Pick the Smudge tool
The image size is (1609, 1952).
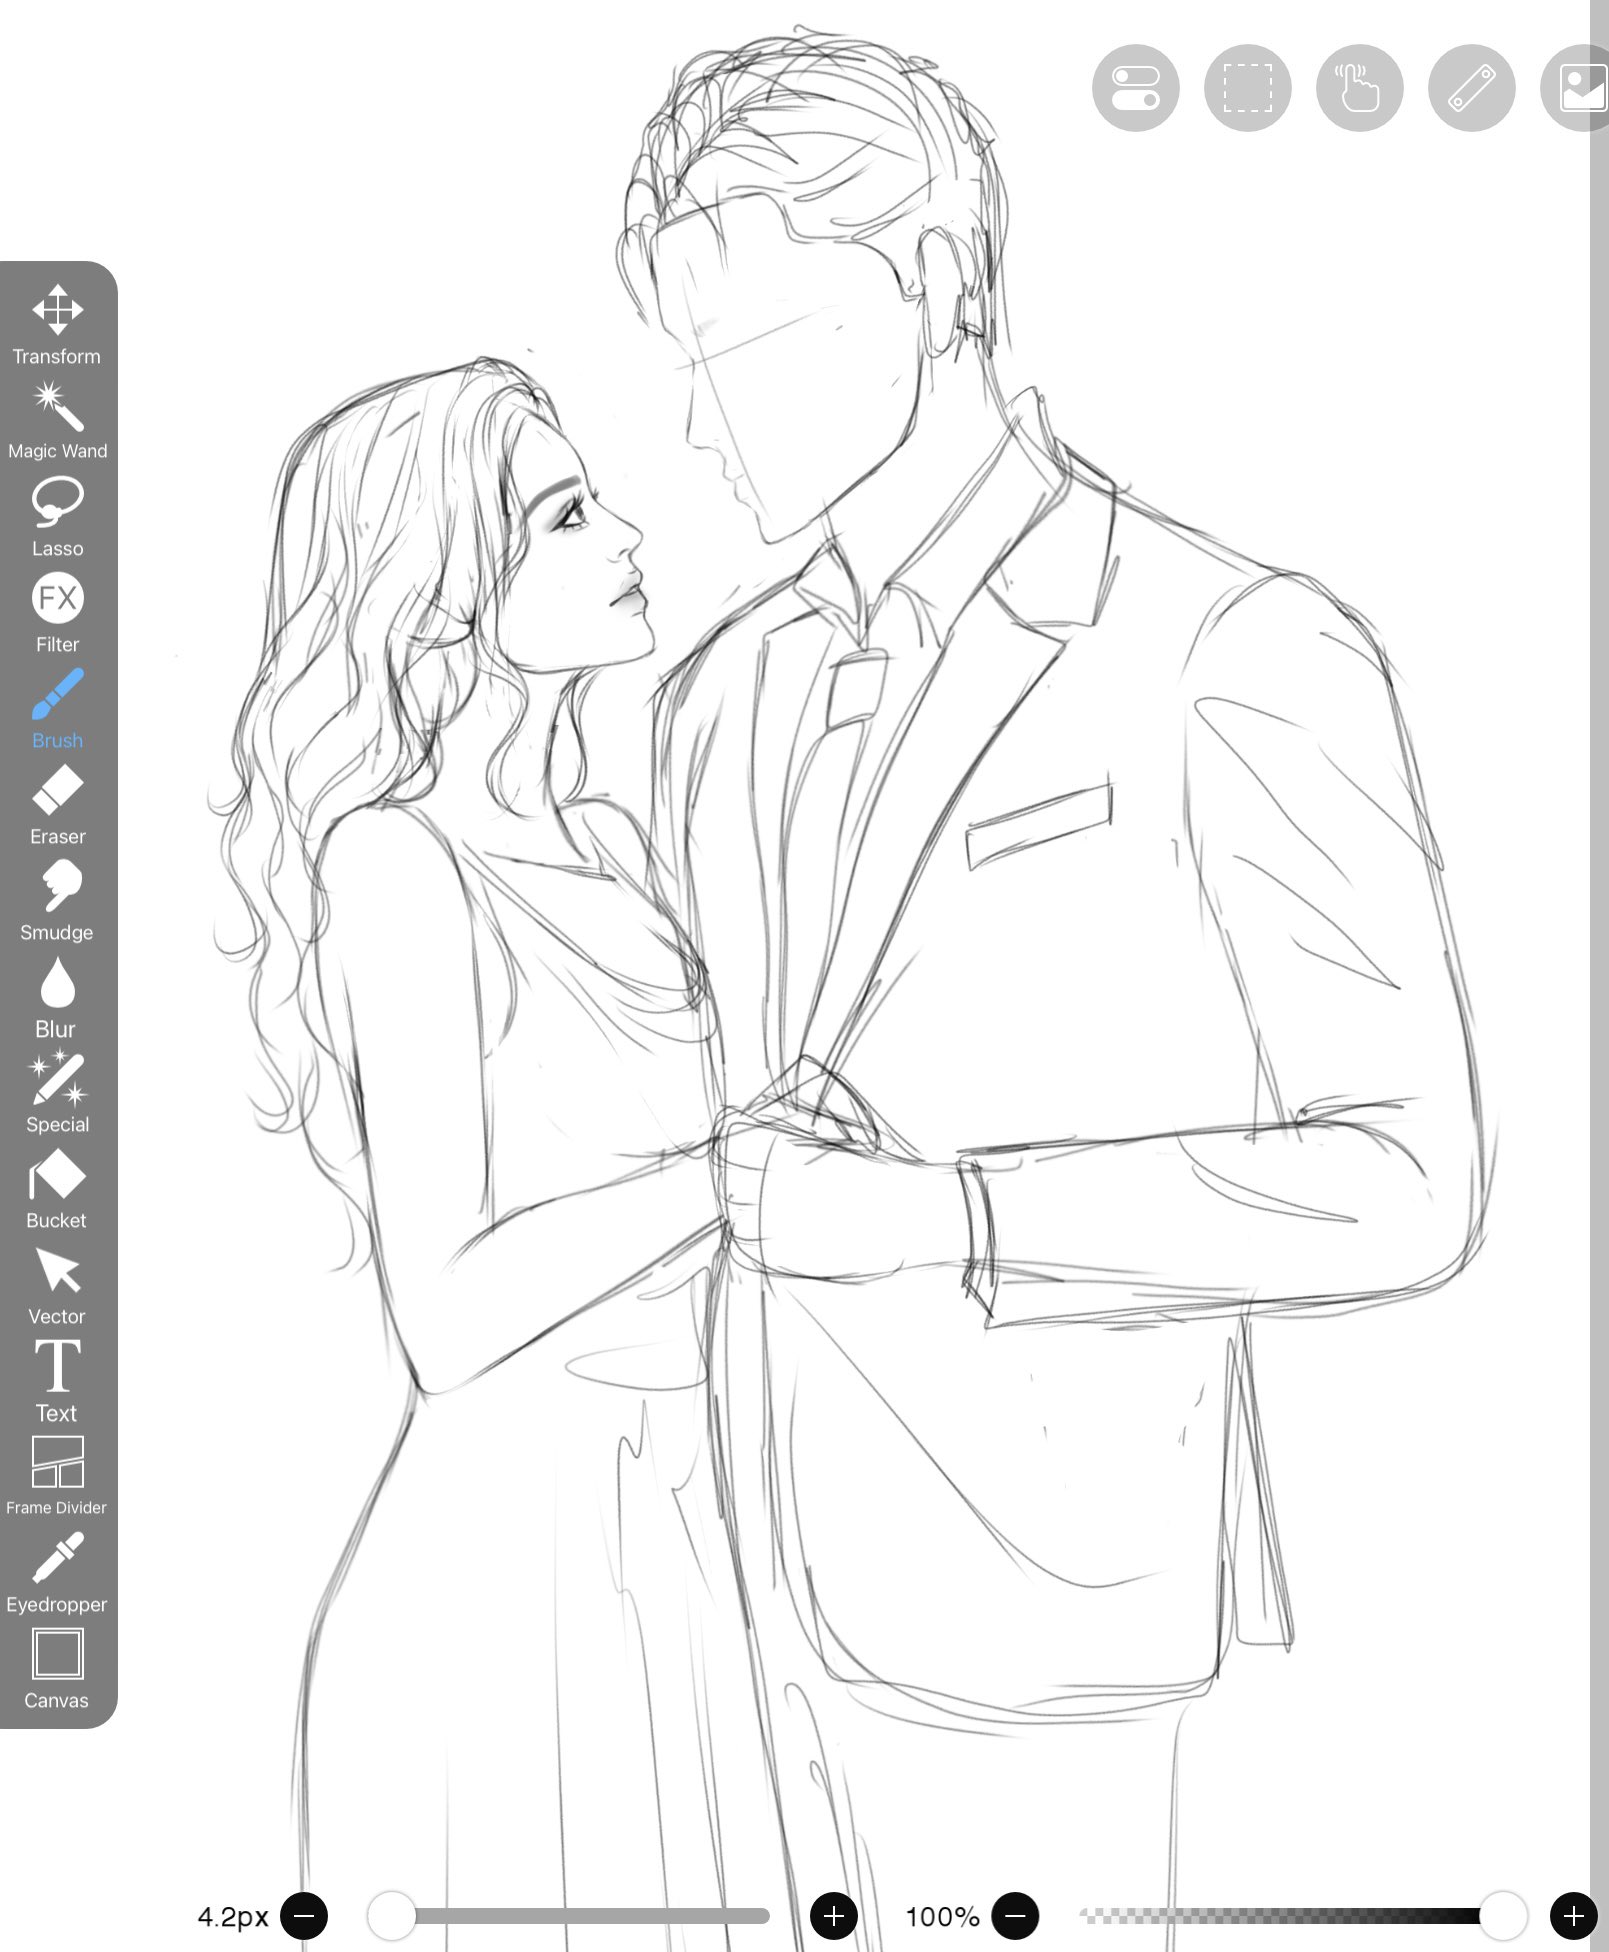pos(57,901)
